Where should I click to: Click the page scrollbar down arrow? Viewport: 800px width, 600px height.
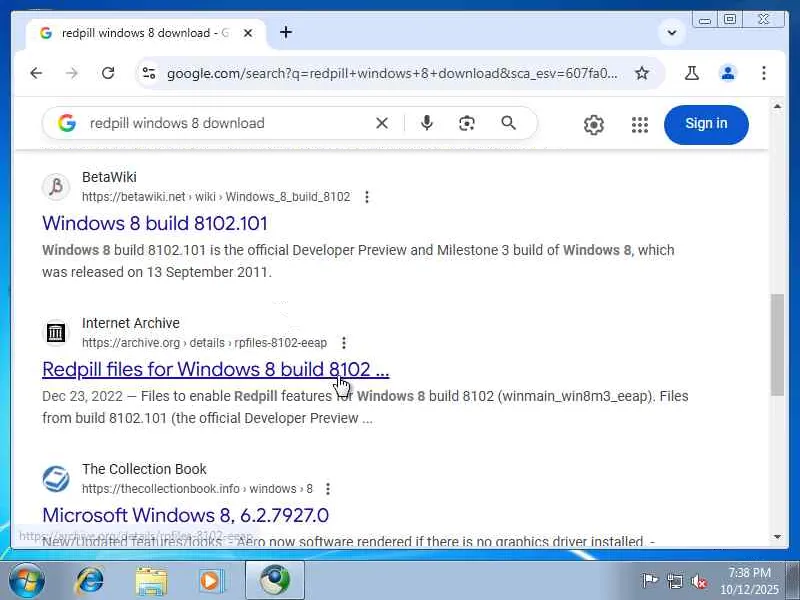(x=777, y=536)
